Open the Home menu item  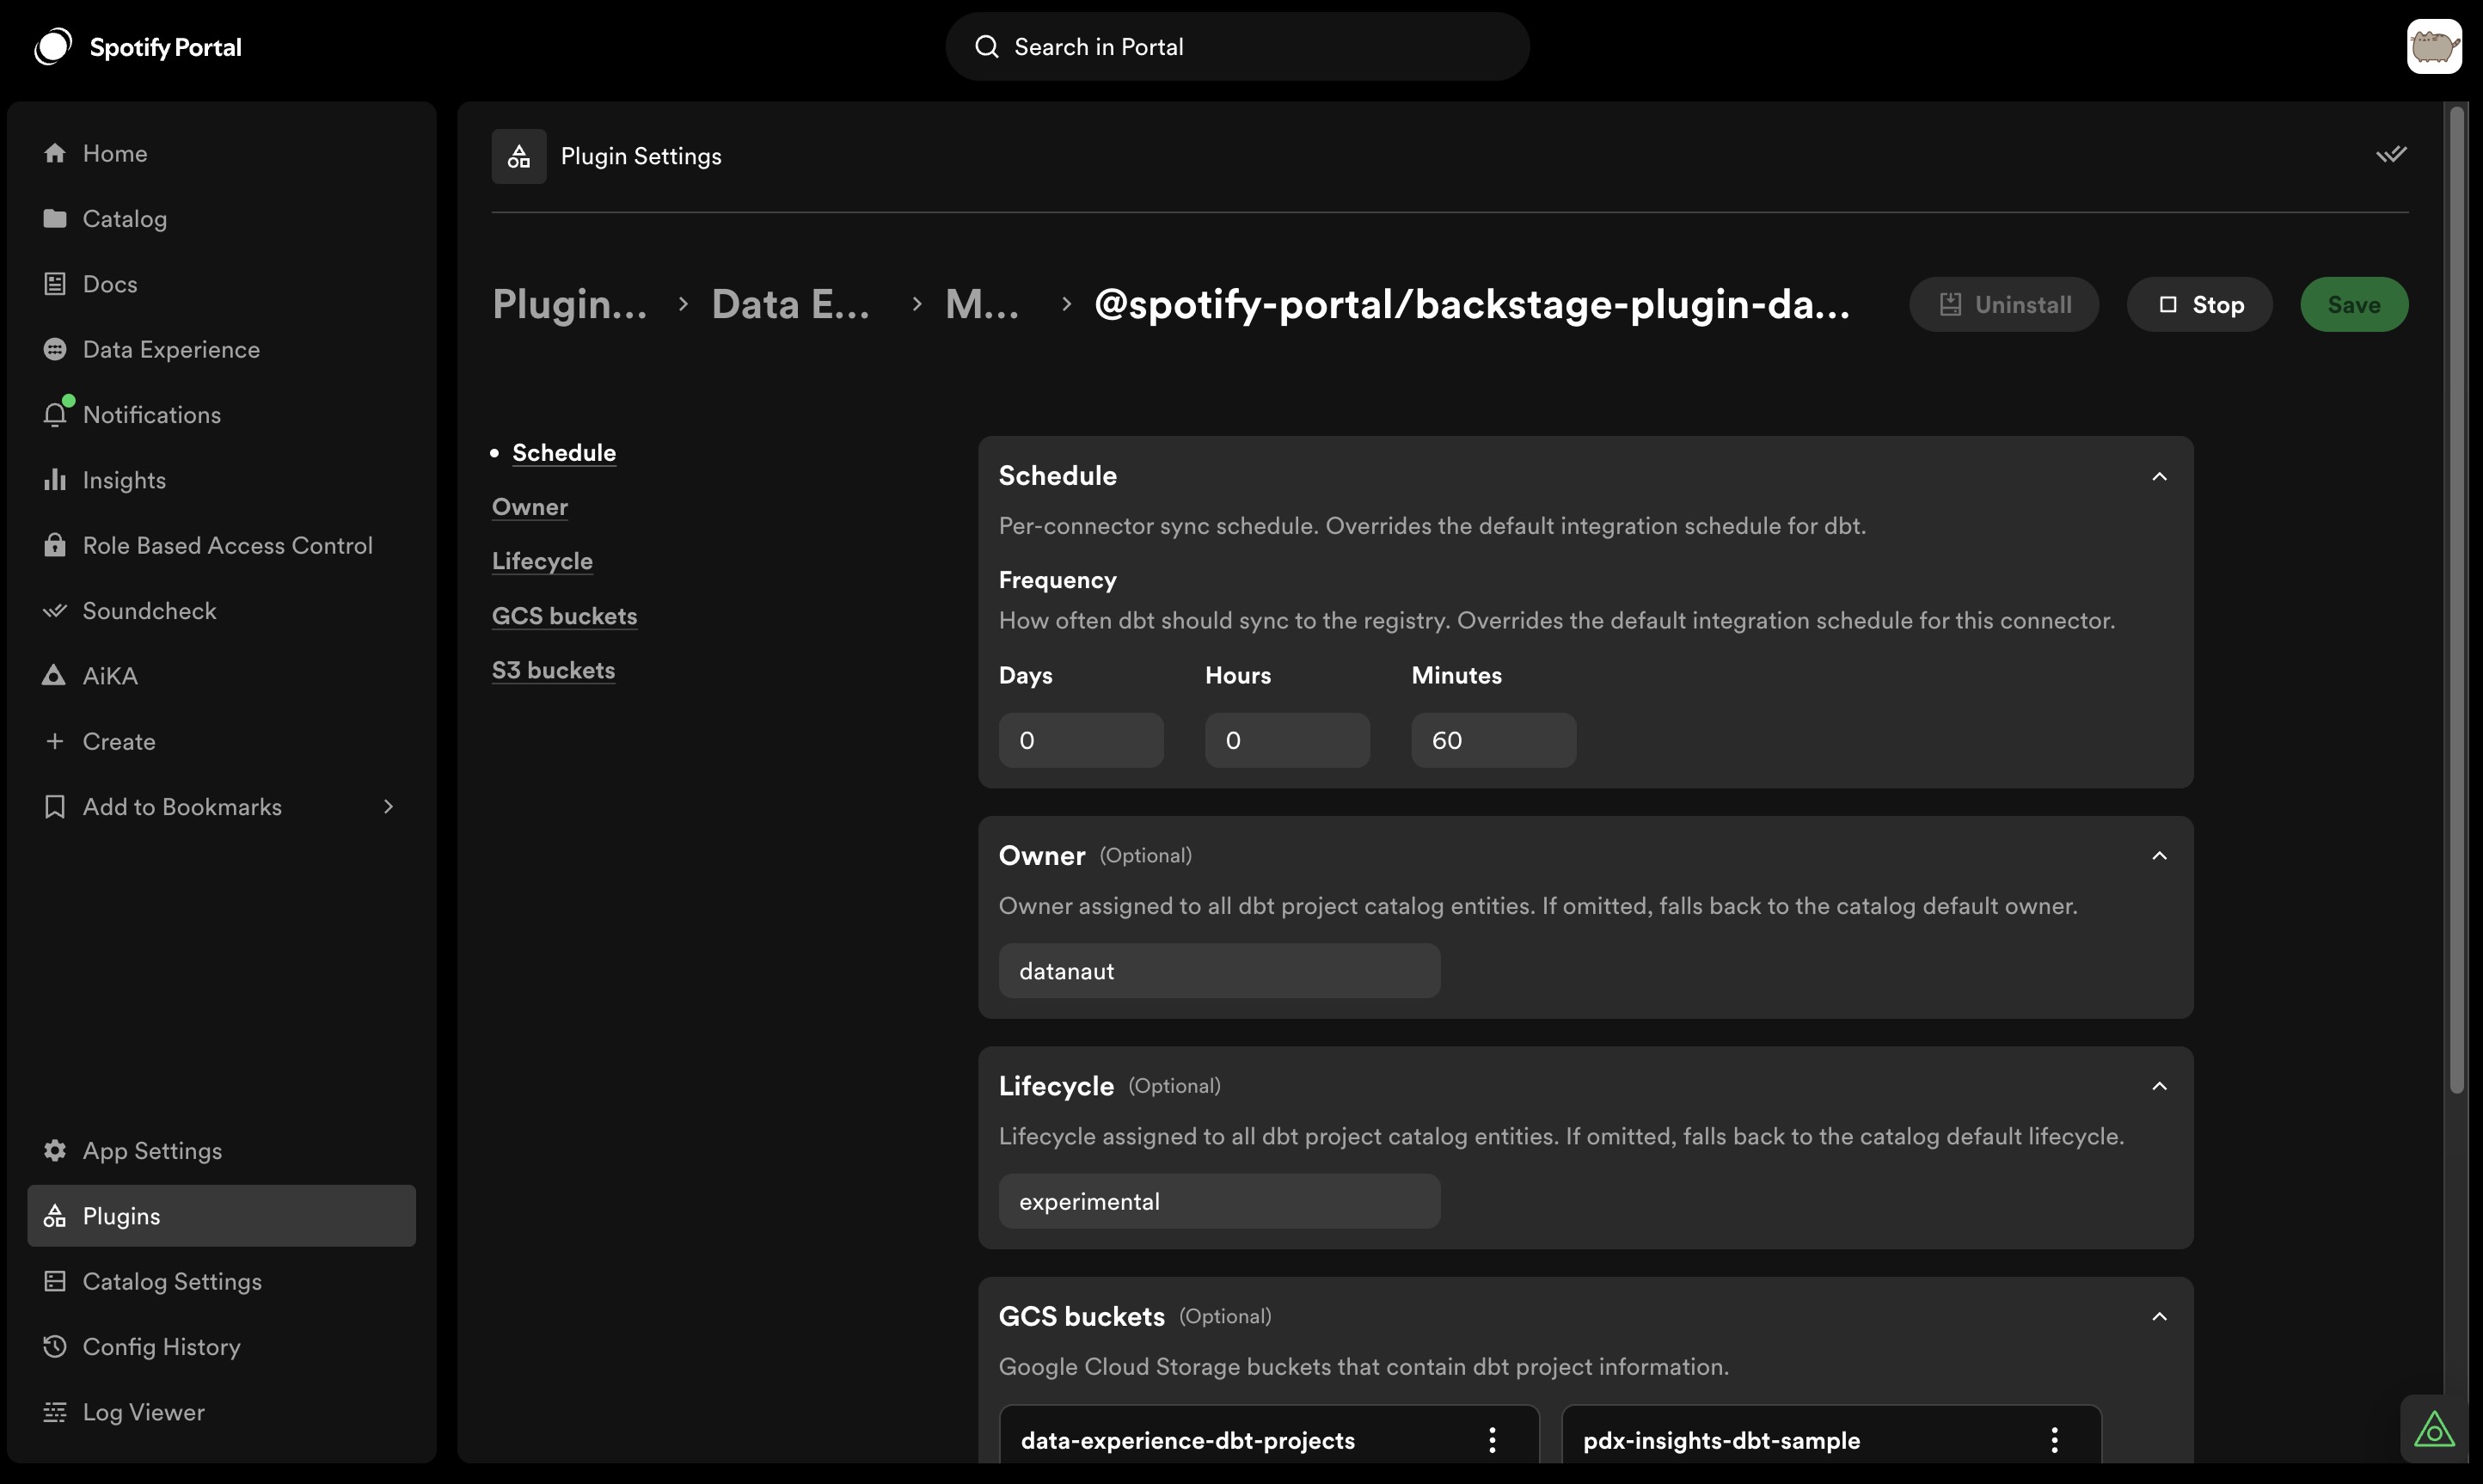point(222,153)
